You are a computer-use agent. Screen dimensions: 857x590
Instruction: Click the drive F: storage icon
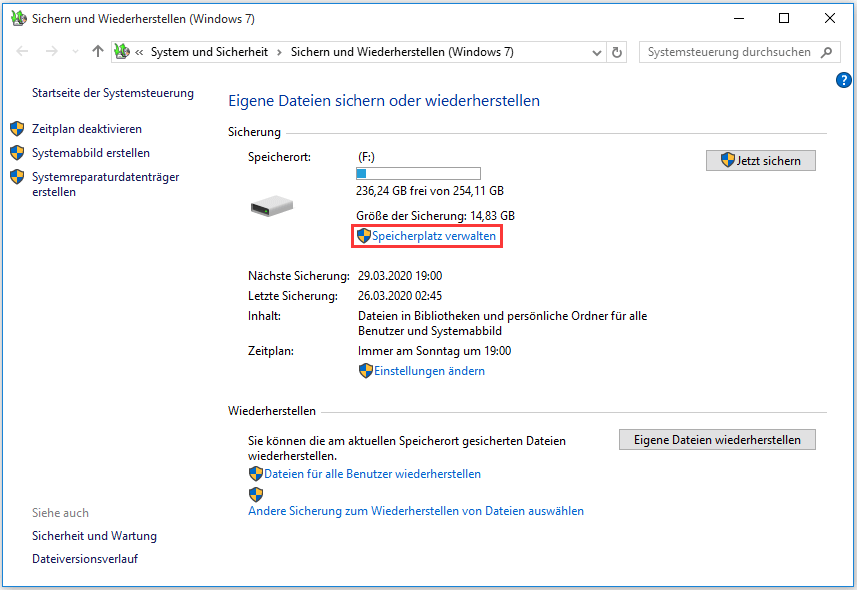pyautogui.click(x=271, y=206)
